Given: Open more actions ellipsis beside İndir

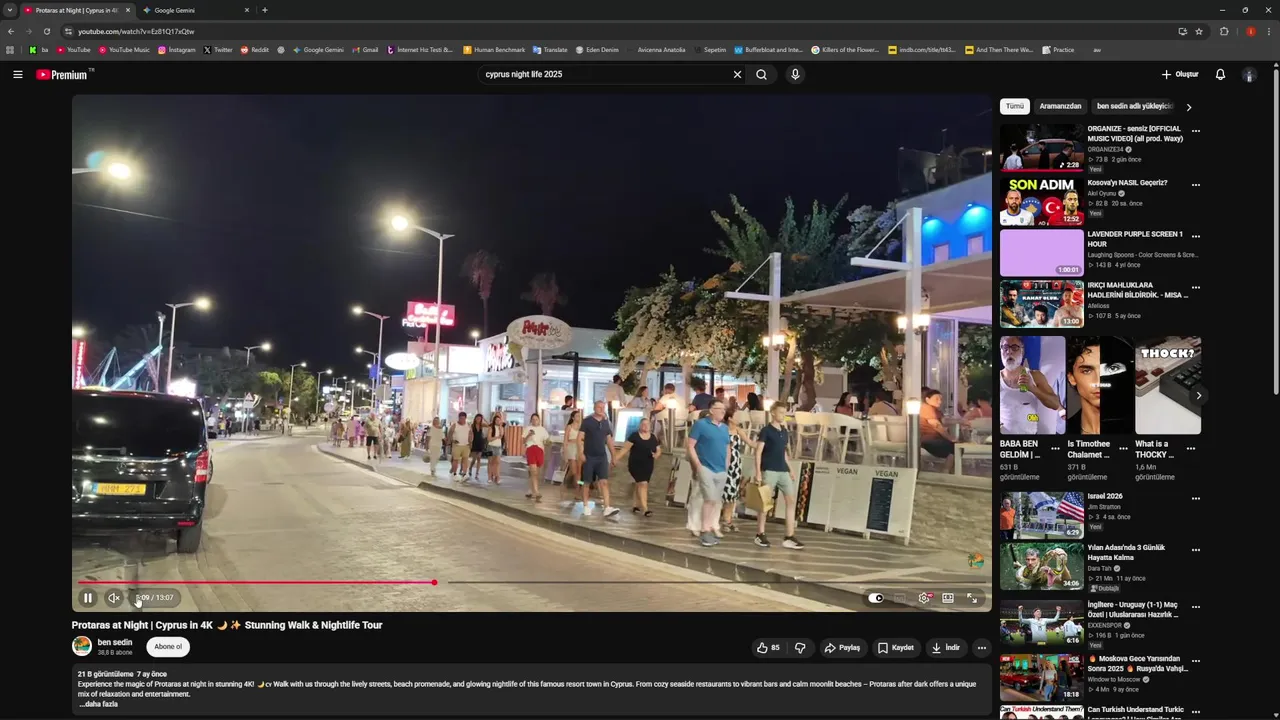Looking at the screenshot, I should [x=981, y=648].
